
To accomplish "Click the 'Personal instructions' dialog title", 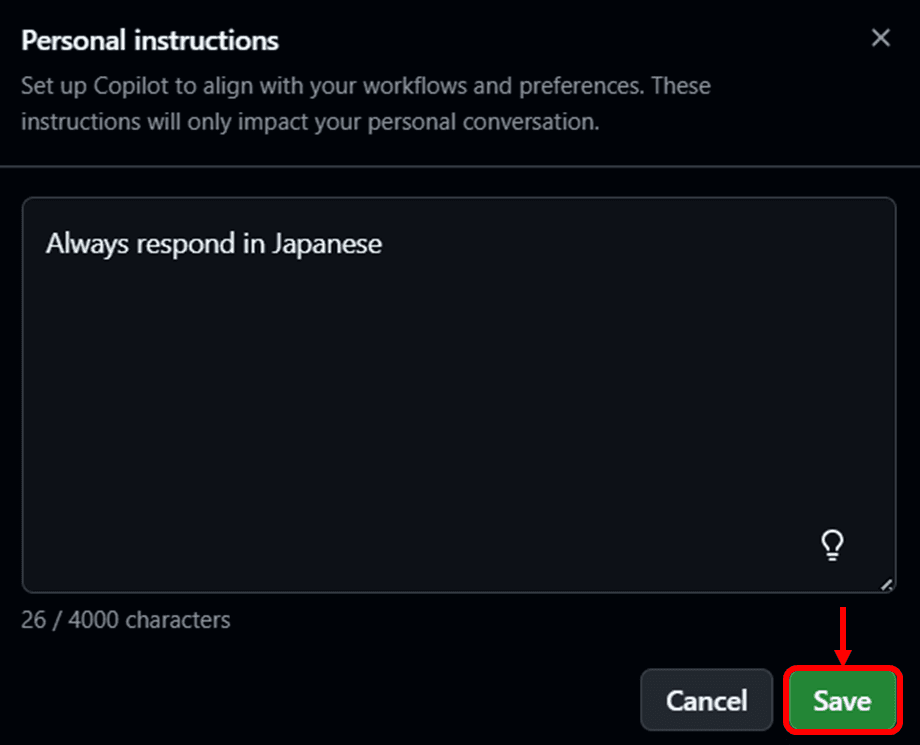I will point(150,40).
